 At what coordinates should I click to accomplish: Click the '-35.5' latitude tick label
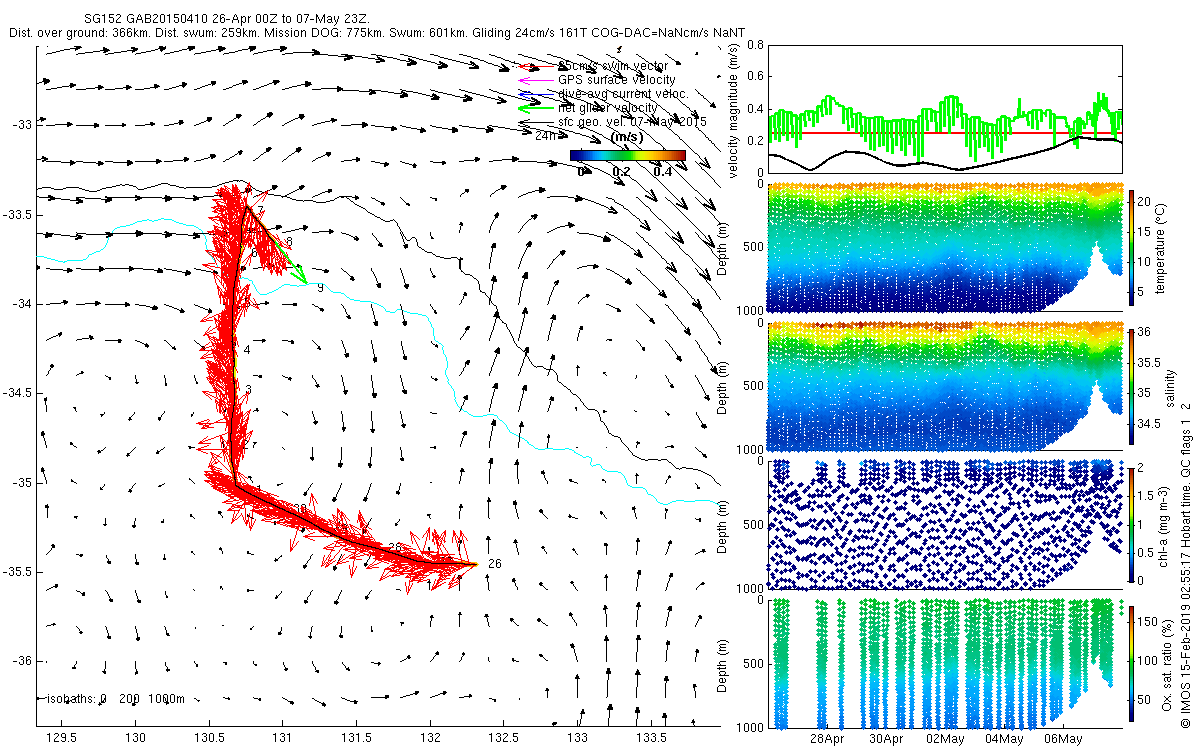click(18, 572)
